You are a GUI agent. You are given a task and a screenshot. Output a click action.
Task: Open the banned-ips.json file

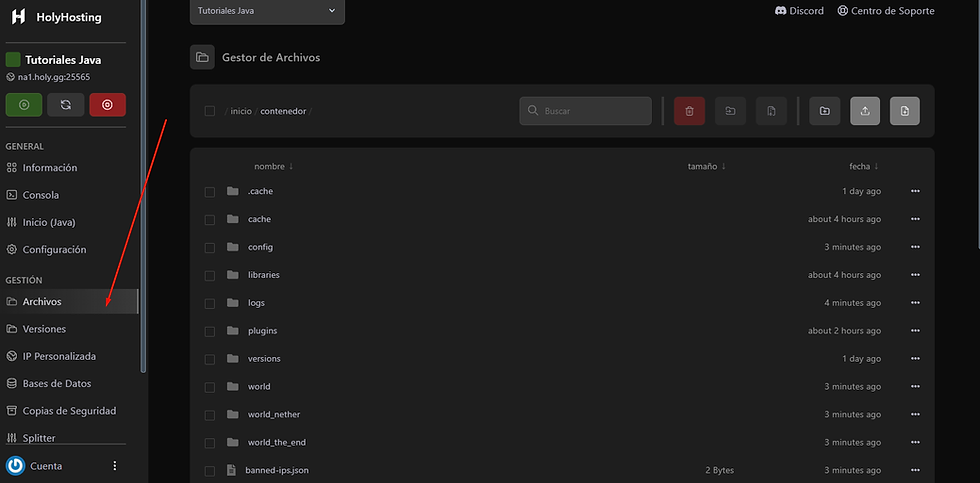pos(278,470)
